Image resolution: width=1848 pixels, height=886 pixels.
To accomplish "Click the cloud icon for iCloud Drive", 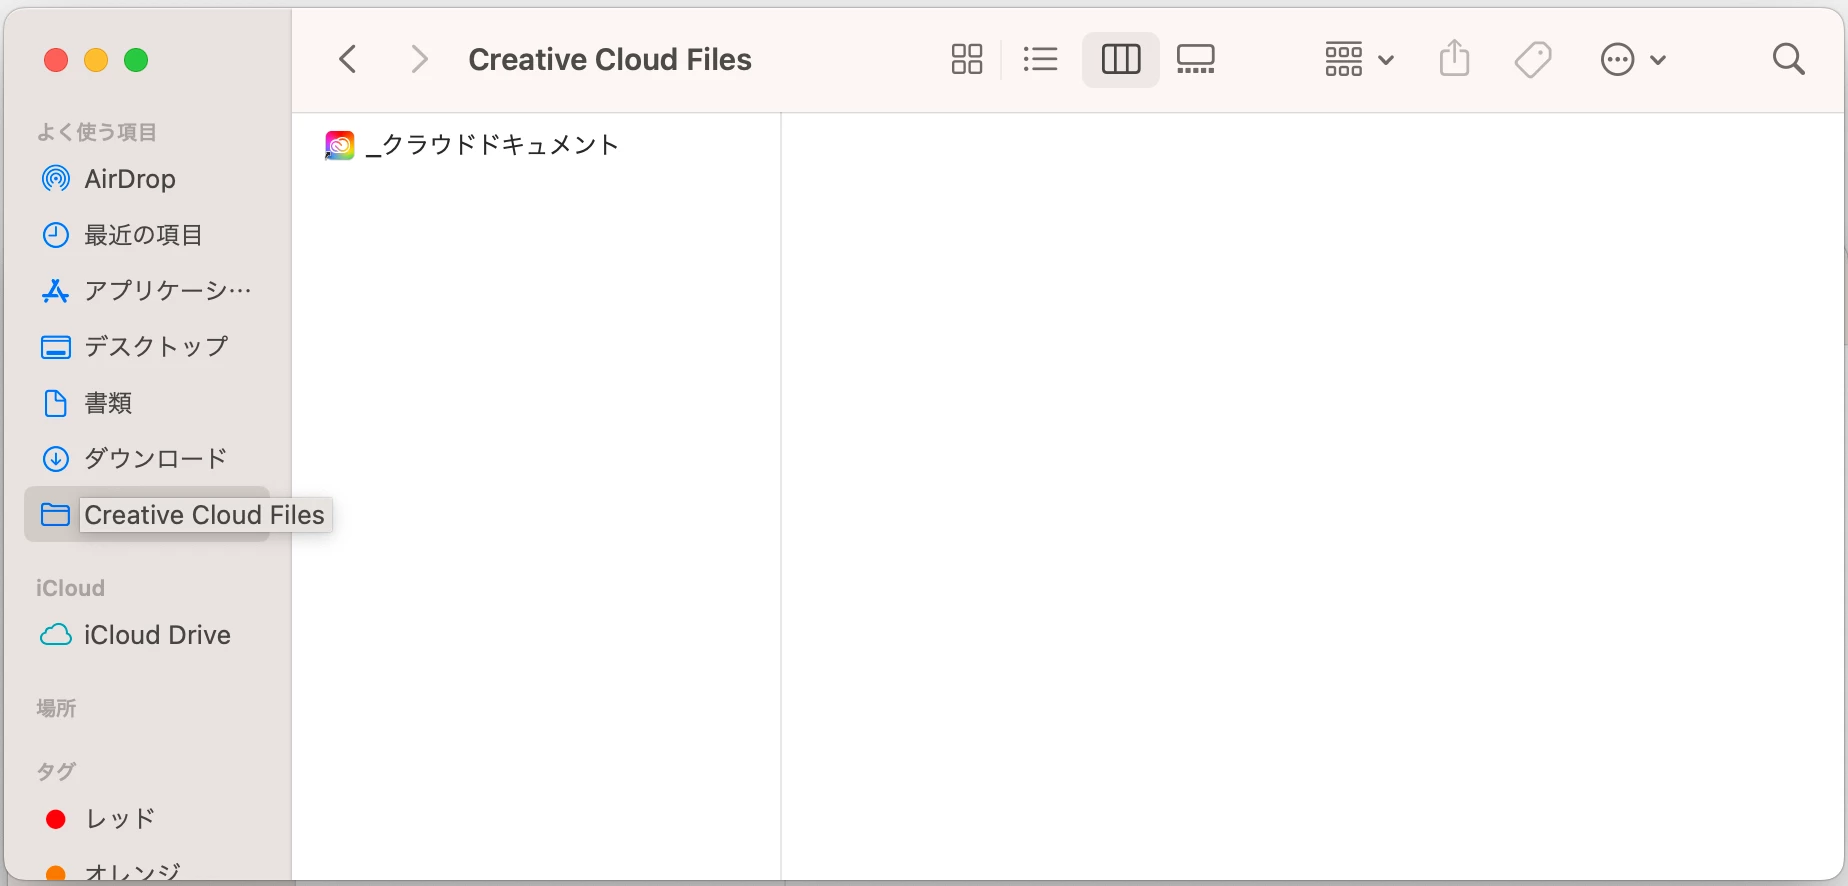I will 56,635.
